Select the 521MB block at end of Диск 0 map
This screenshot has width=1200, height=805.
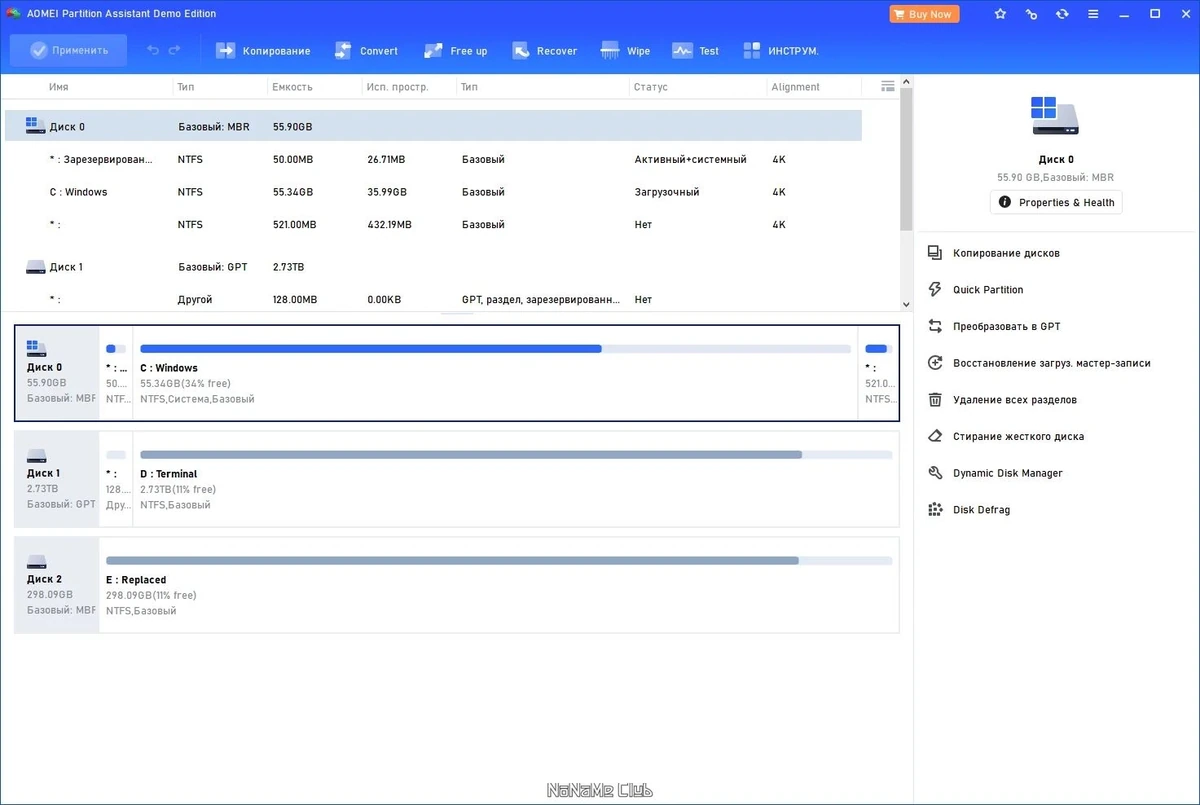tap(878, 373)
